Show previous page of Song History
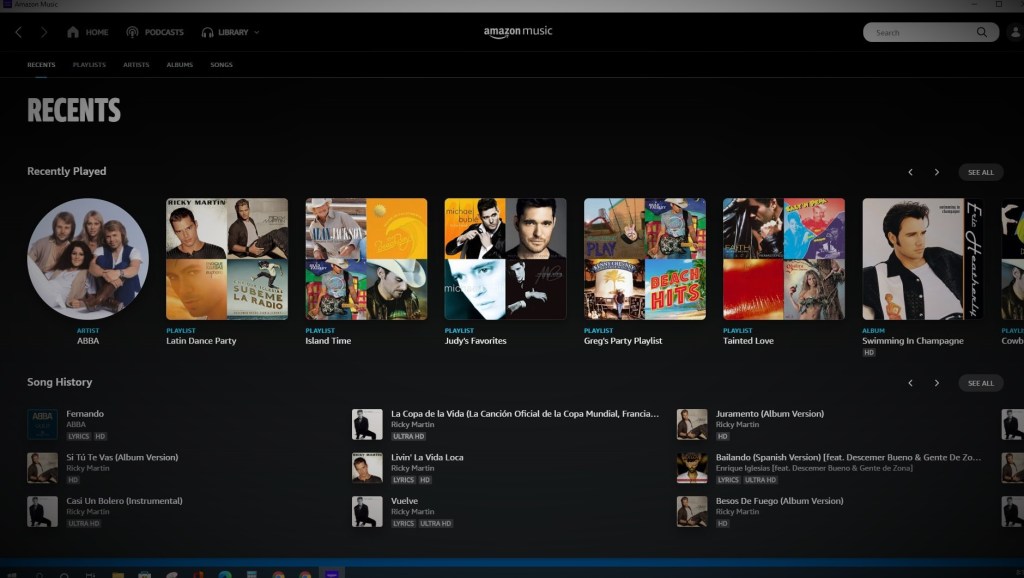1024x578 pixels. 910,383
